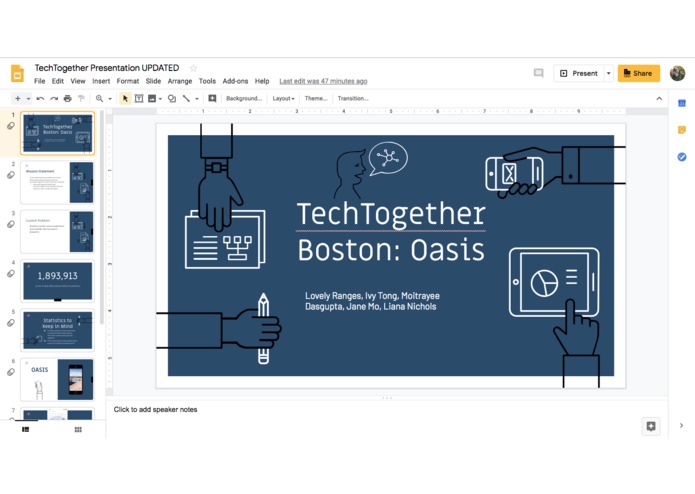Select slide 5 Statistics thumbnail
This screenshot has width=695, height=494.
58,330
